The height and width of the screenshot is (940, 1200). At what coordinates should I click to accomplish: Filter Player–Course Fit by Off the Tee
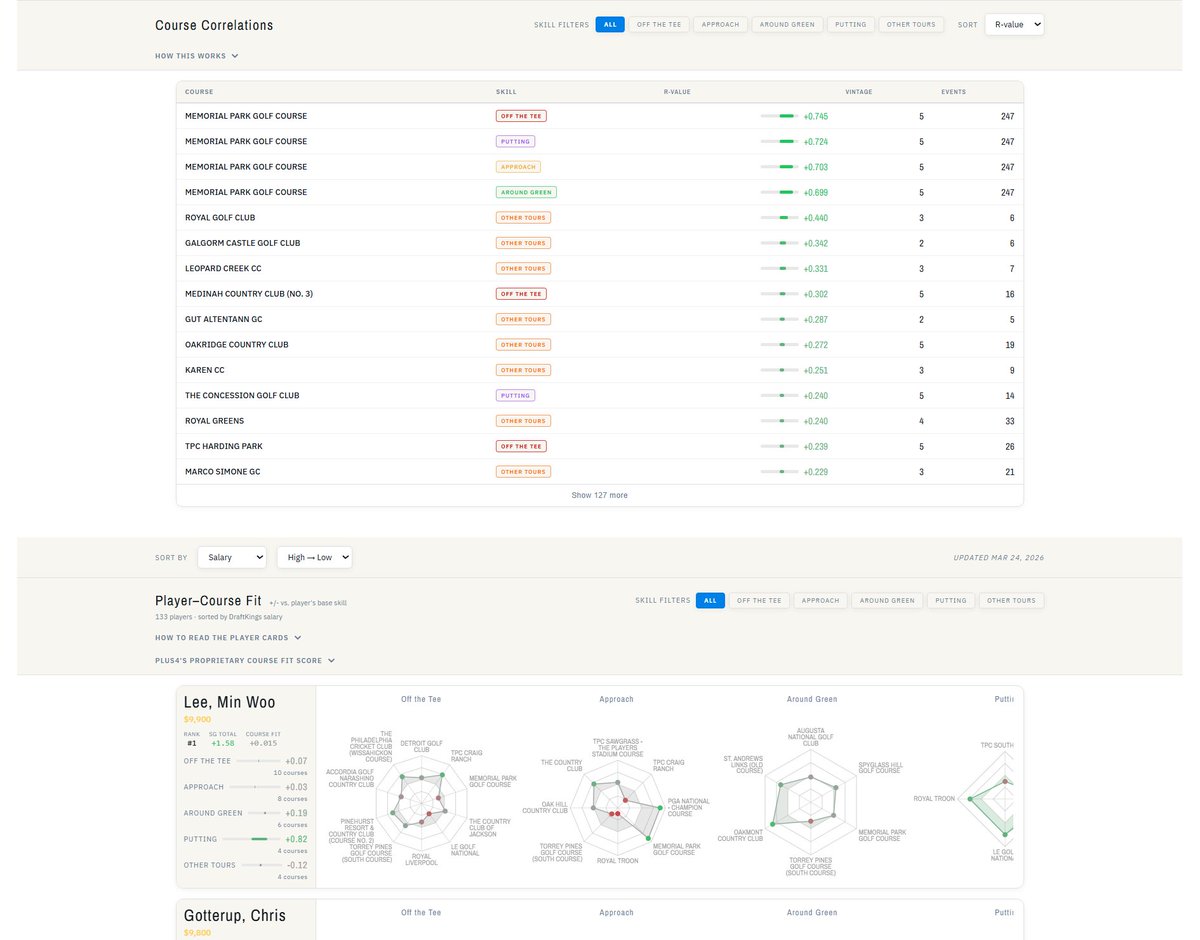click(759, 601)
